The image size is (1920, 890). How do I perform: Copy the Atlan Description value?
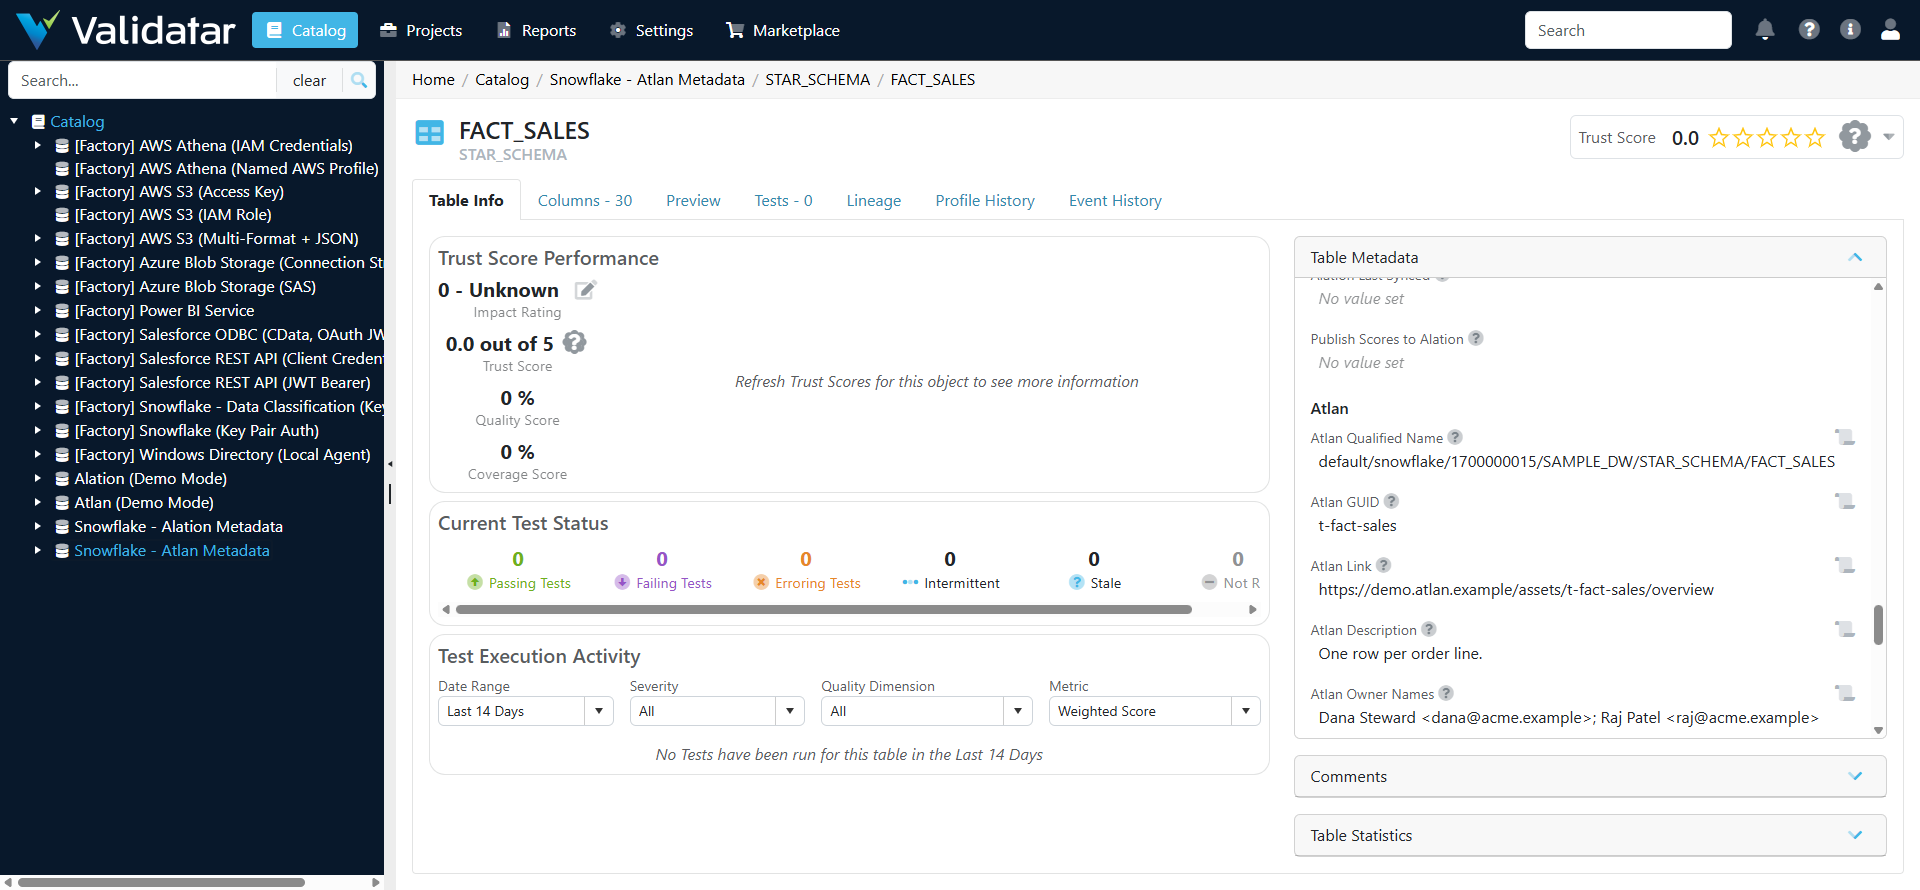(1845, 629)
